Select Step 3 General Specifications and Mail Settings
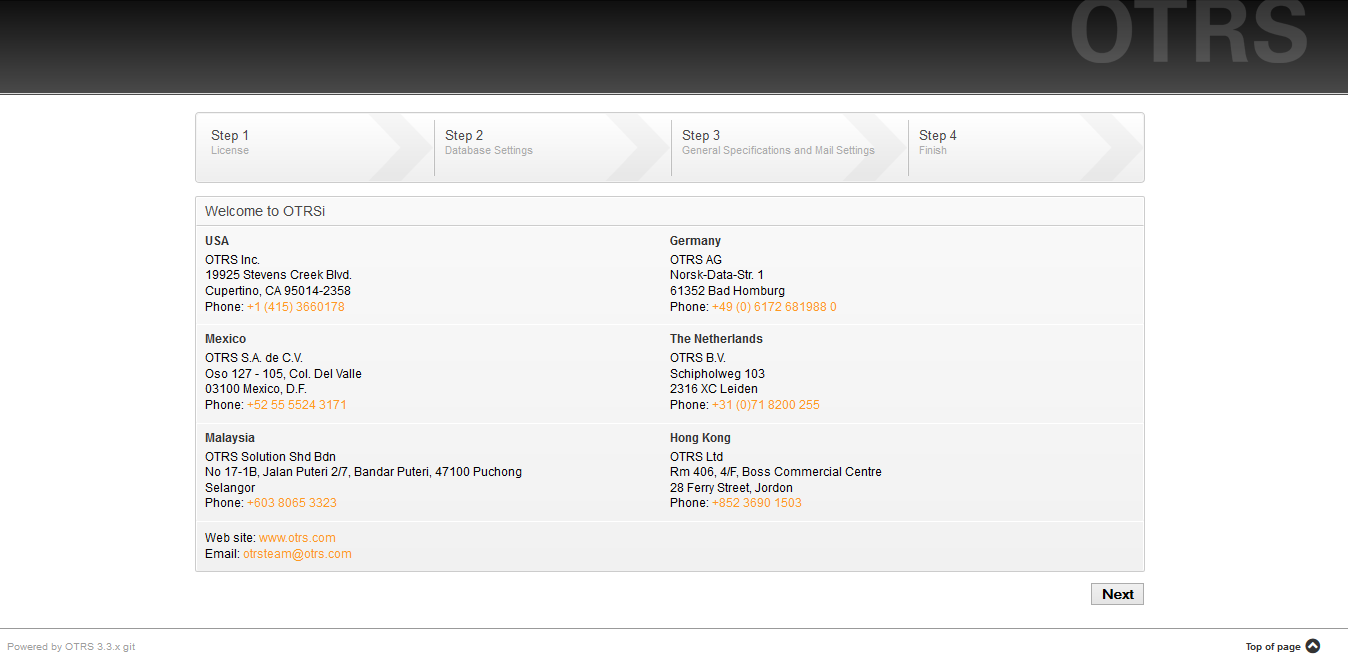1348x672 pixels. 778,143
